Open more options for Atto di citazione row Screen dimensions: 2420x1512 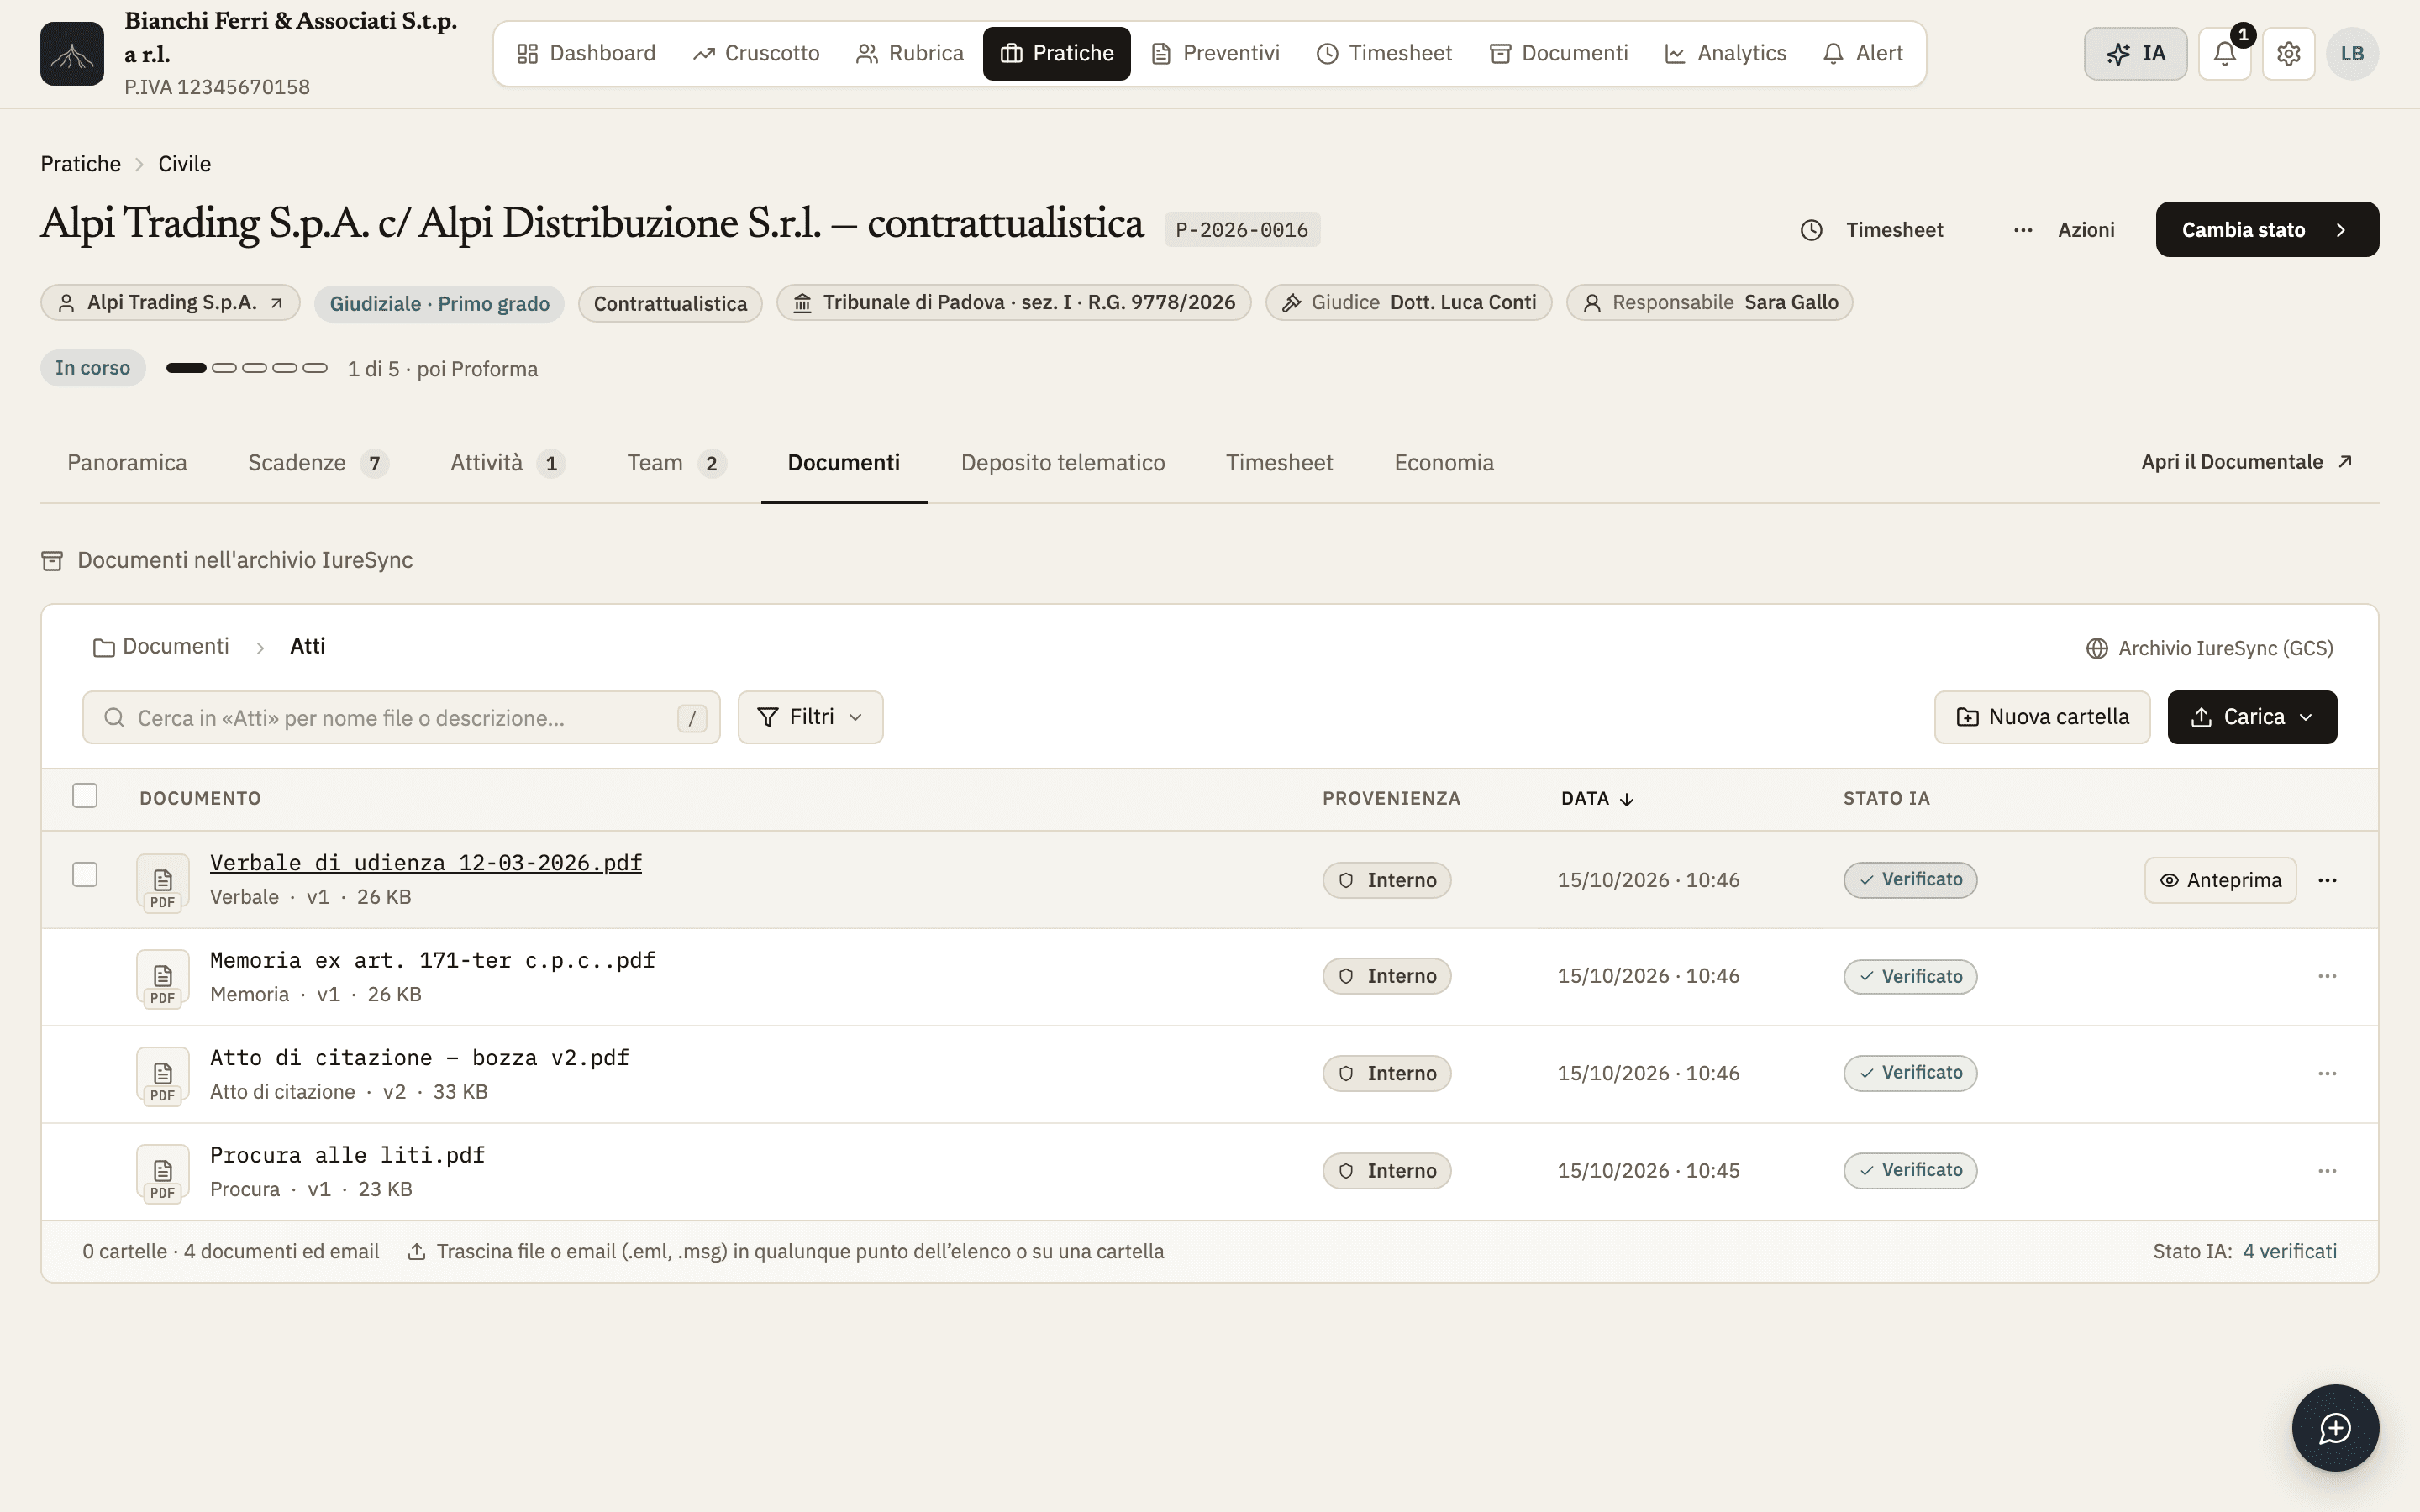click(x=2327, y=1073)
